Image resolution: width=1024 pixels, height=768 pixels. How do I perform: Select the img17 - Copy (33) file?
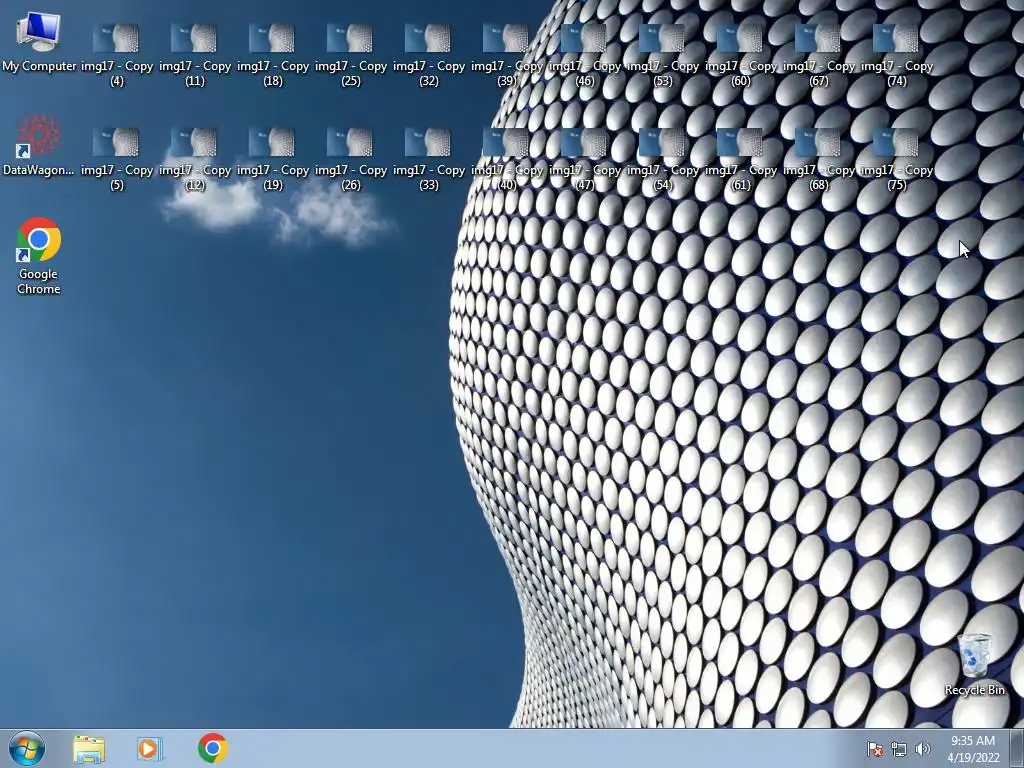click(429, 159)
